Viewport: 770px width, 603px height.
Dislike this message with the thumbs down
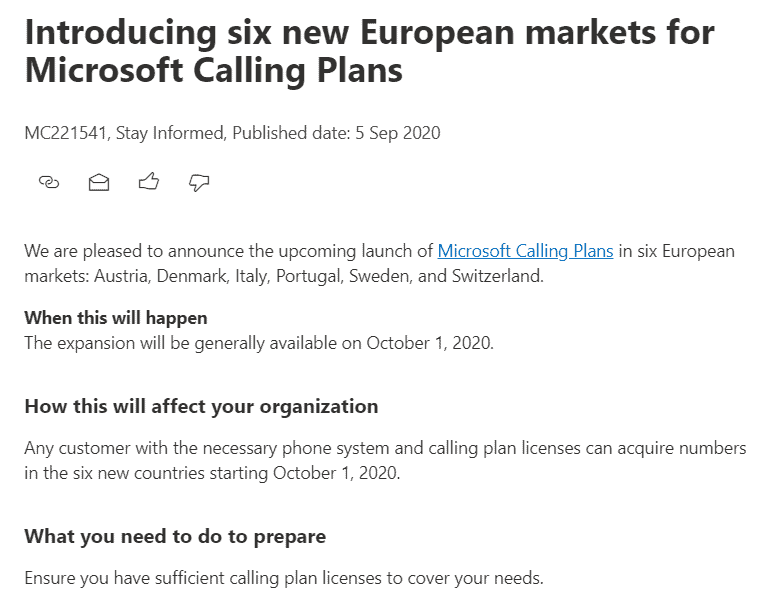pos(199,182)
